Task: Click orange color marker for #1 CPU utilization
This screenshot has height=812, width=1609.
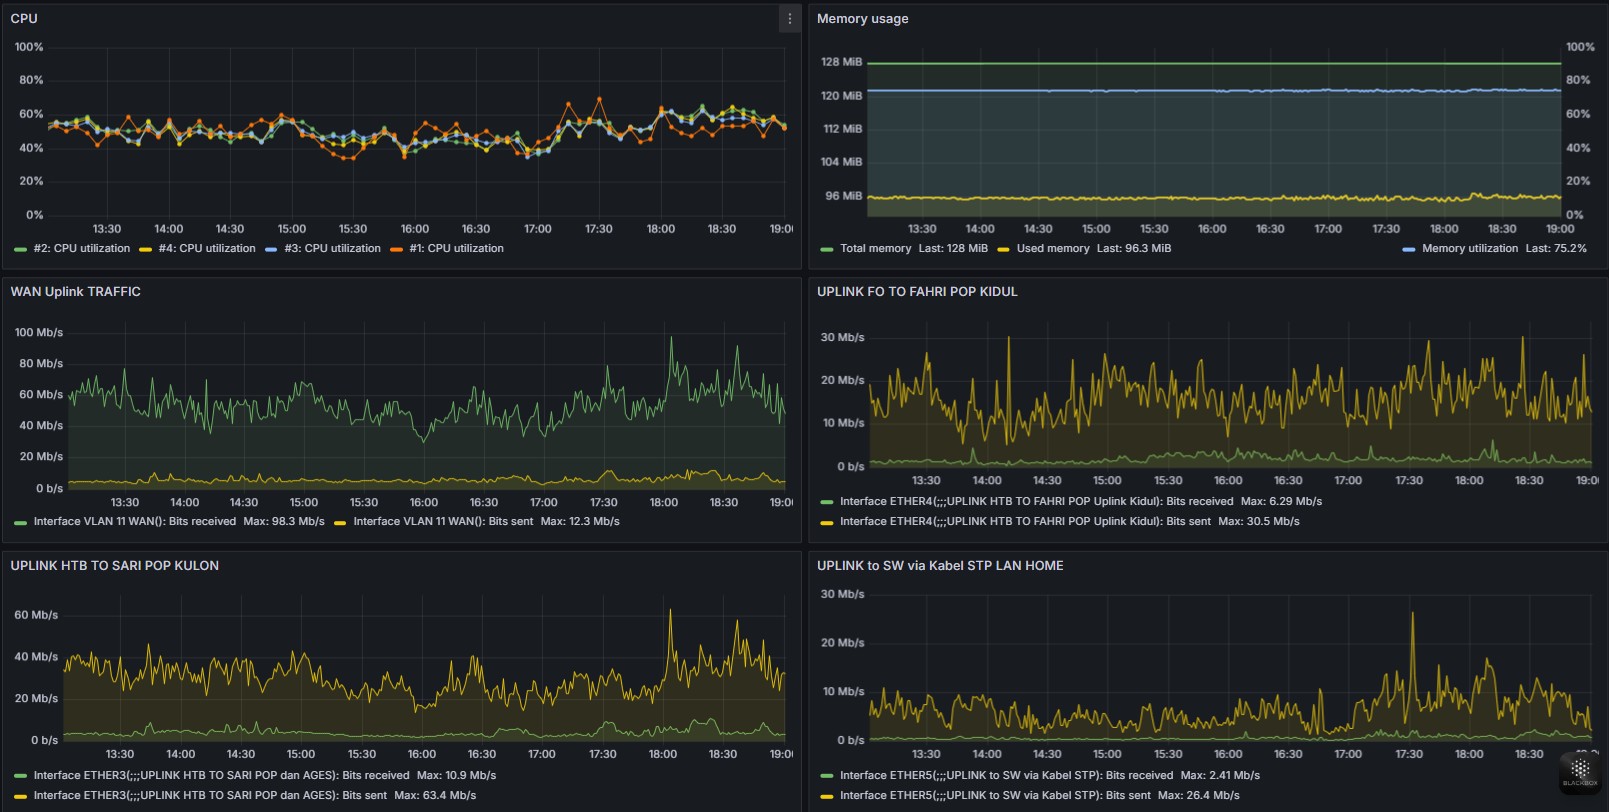Action: click(396, 249)
